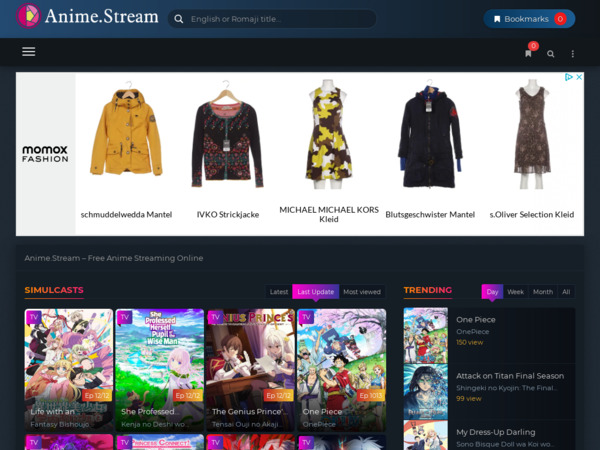
Task: Open the One Piece trending thumbnail
Action: tap(426, 336)
